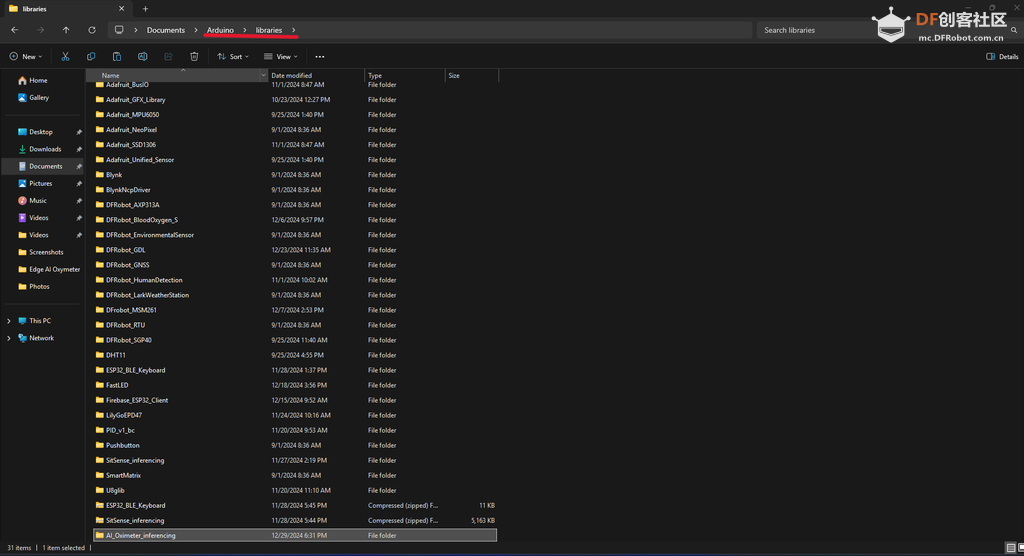The height and width of the screenshot is (556, 1024).
Task: Go up one folder level
Action: (x=66, y=30)
